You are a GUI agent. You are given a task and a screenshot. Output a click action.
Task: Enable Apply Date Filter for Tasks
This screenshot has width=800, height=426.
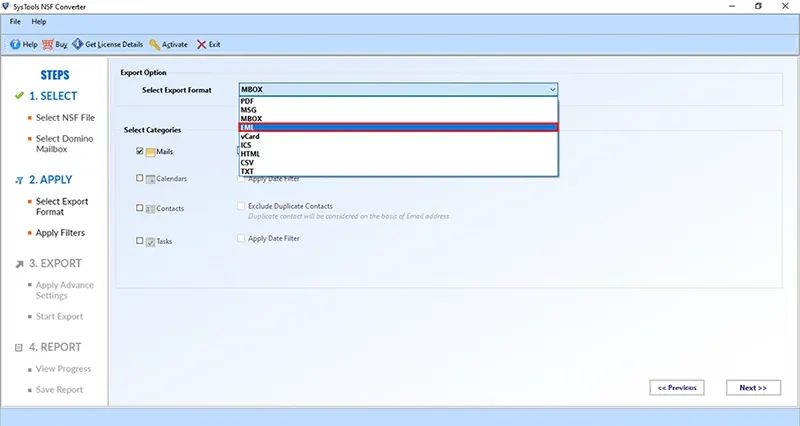(241, 238)
